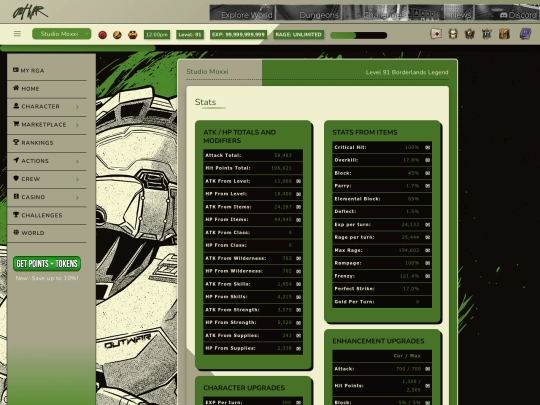Image resolution: width=540 pixels, height=405 pixels.
Task: Click info icon next to Frenzy
Action: pyautogui.click(x=427, y=276)
